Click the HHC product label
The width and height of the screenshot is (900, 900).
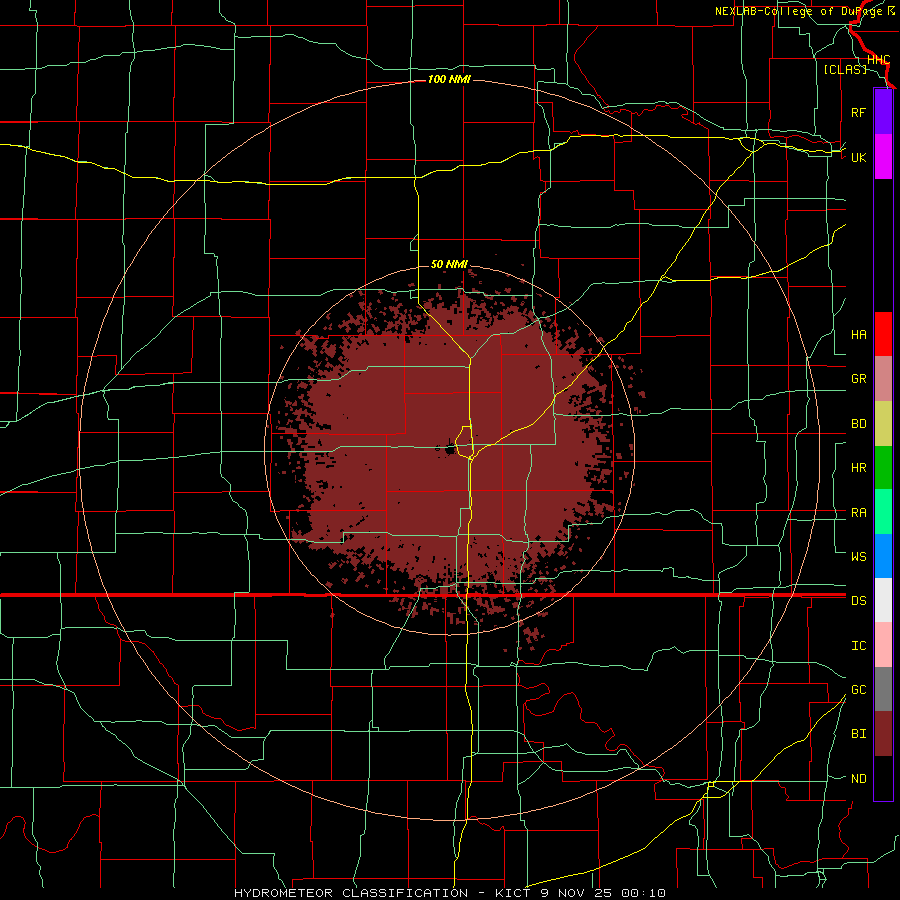[x=878, y=60]
